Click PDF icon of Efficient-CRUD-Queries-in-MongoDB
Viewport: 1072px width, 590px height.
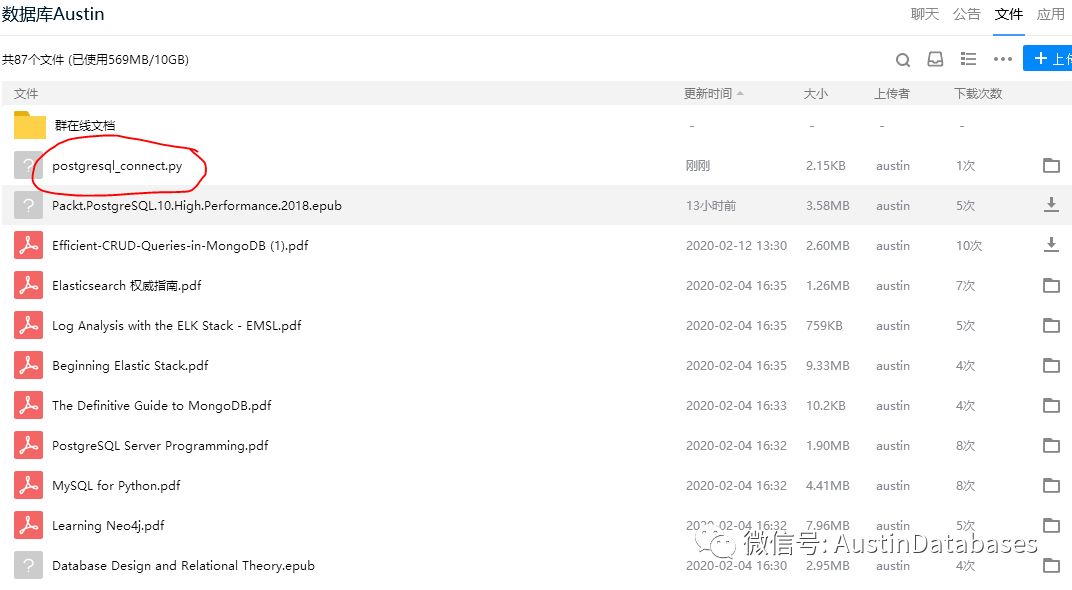pos(28,245)
